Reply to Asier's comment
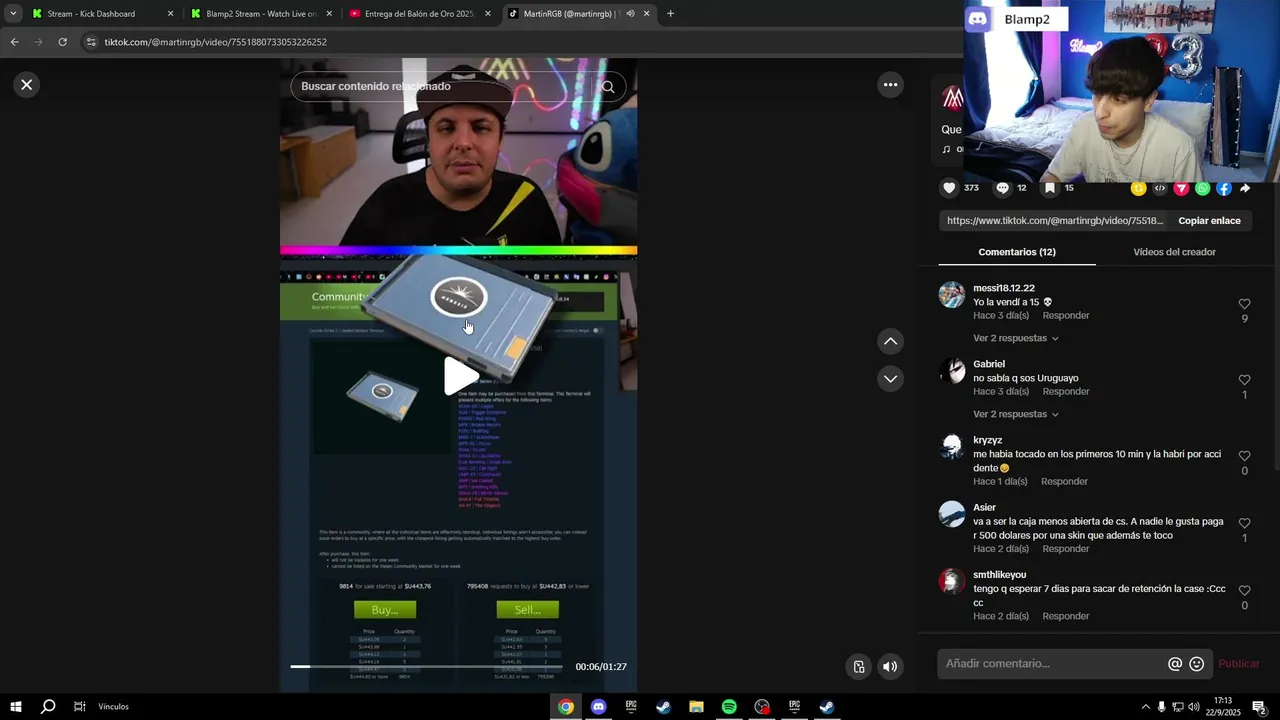This screenshot has width=1280, height=720. [1066, 549]
